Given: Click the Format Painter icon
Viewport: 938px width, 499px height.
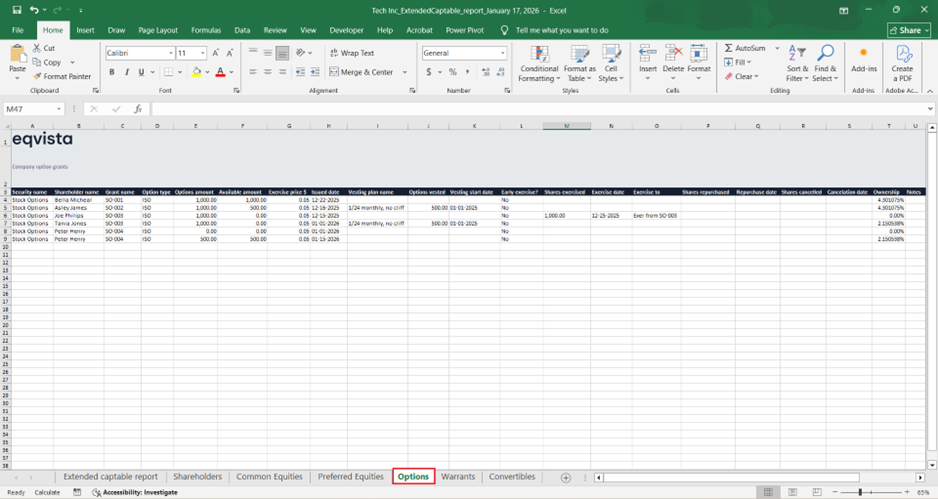Looking at the screenshot, I should pos(37,76).
